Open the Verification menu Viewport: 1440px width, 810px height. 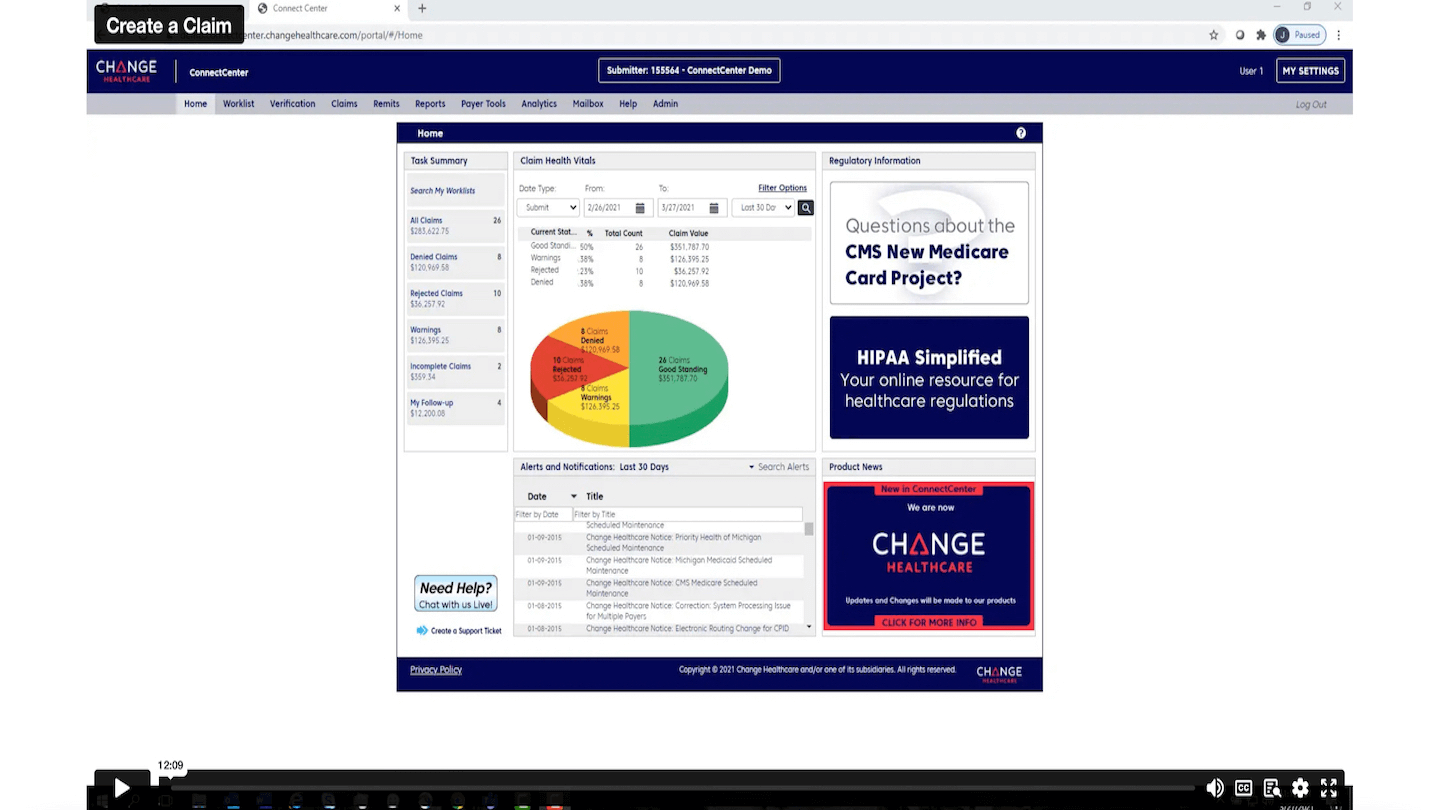(292, 104)
